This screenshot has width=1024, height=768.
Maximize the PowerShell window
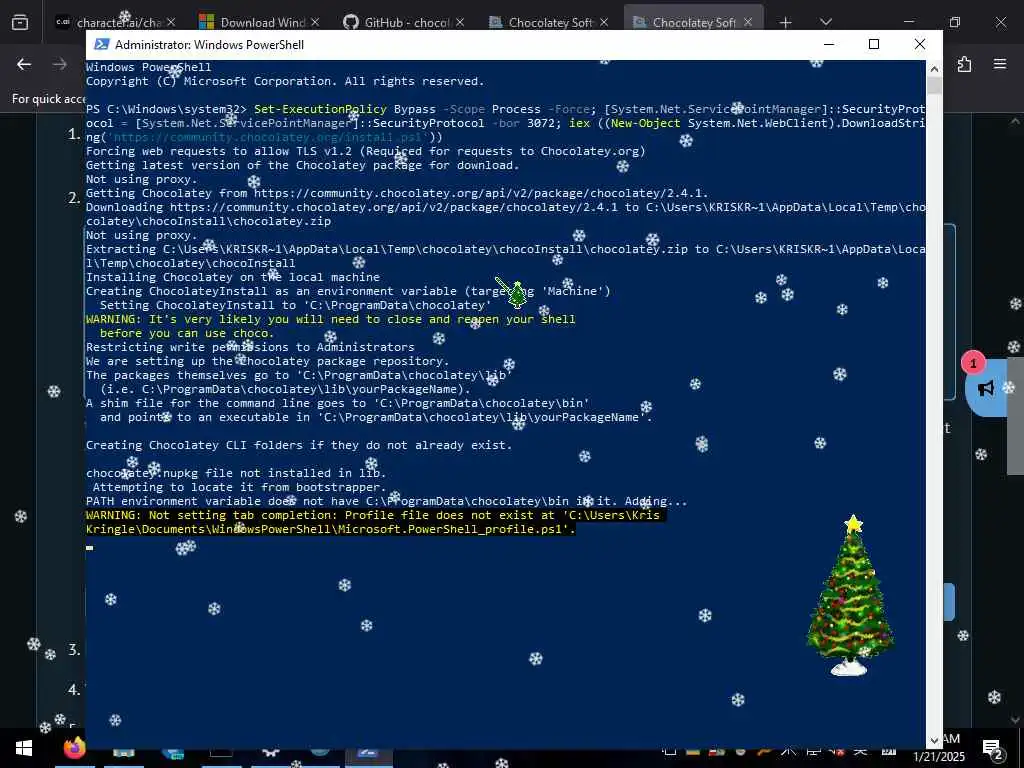coord(874,44)
